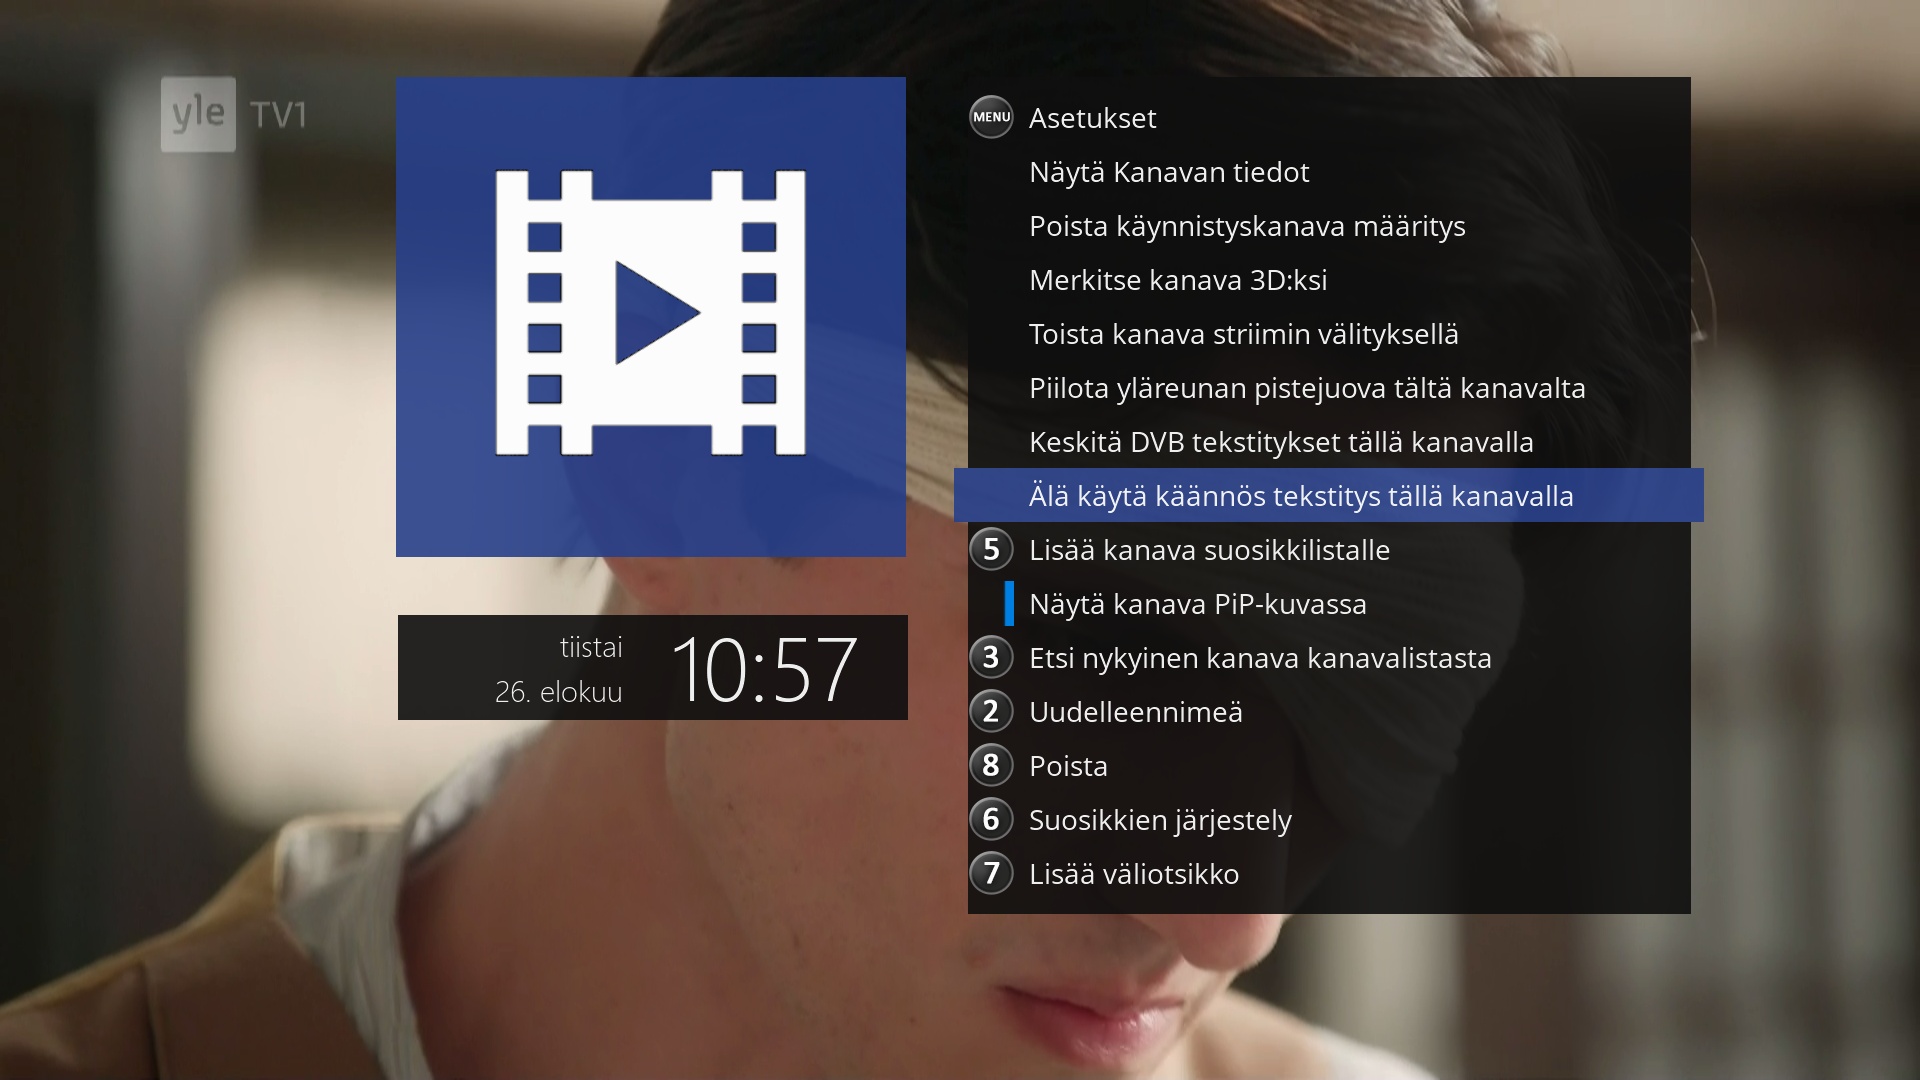Choose Poista käynnistyskanava määritys
1920x1080 pixels.
[x=1329, y=226]
